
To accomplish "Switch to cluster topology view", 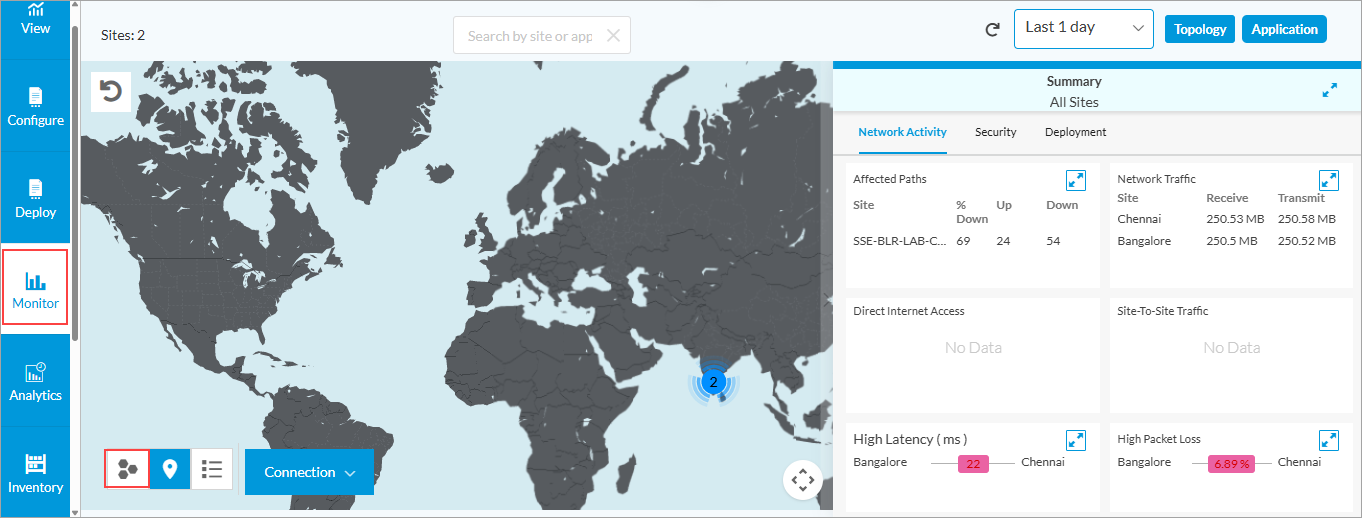I will pyautogui.click(x=127, y=469).
